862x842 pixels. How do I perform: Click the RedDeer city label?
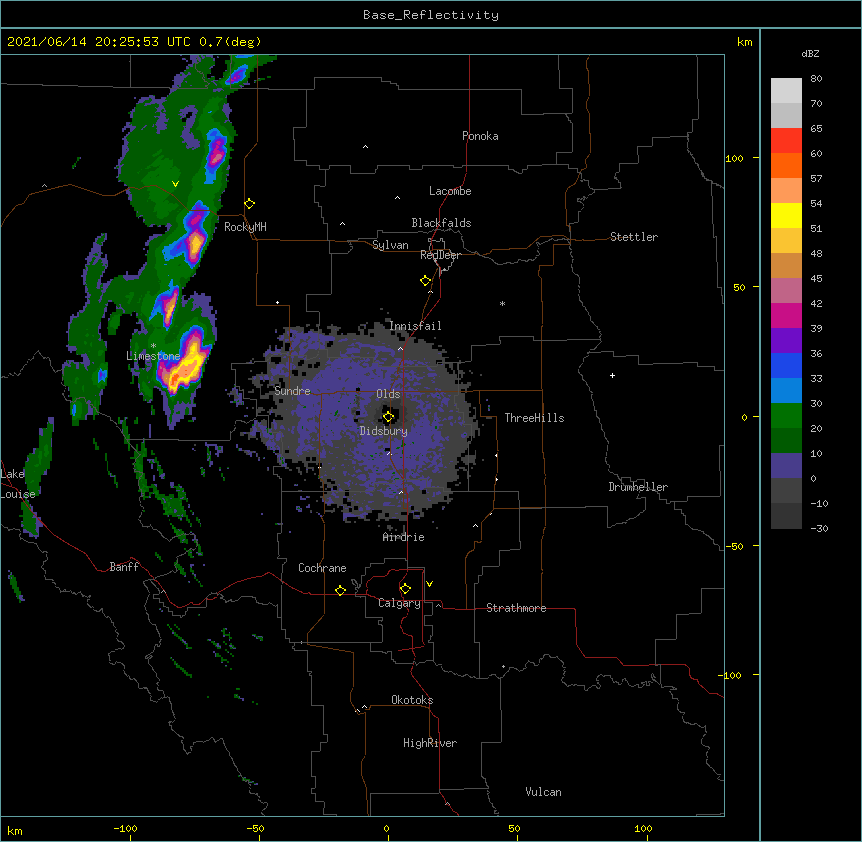coord(440,255)
